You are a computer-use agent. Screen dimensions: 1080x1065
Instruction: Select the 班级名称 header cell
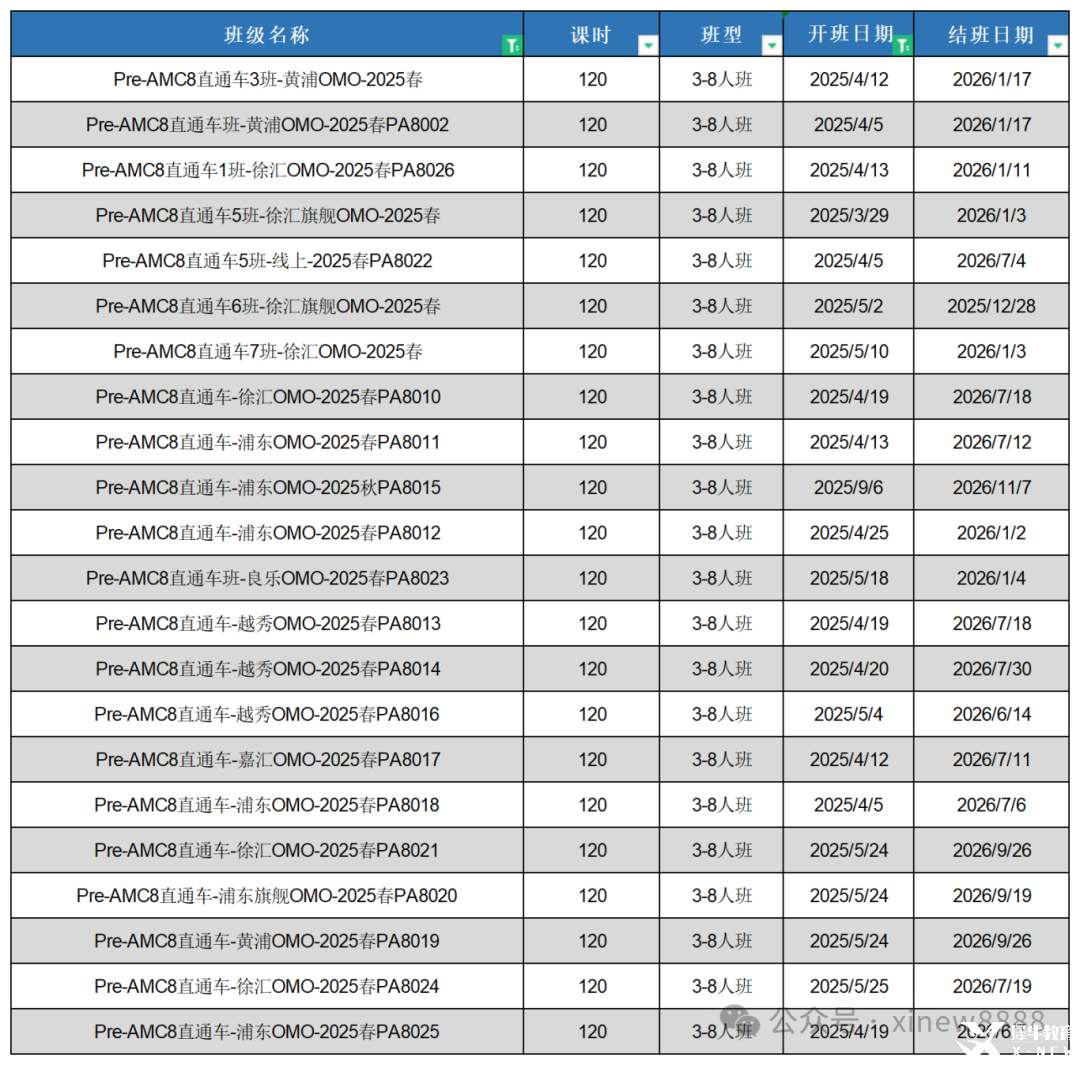pyautogui.click(x=267, y=34)
